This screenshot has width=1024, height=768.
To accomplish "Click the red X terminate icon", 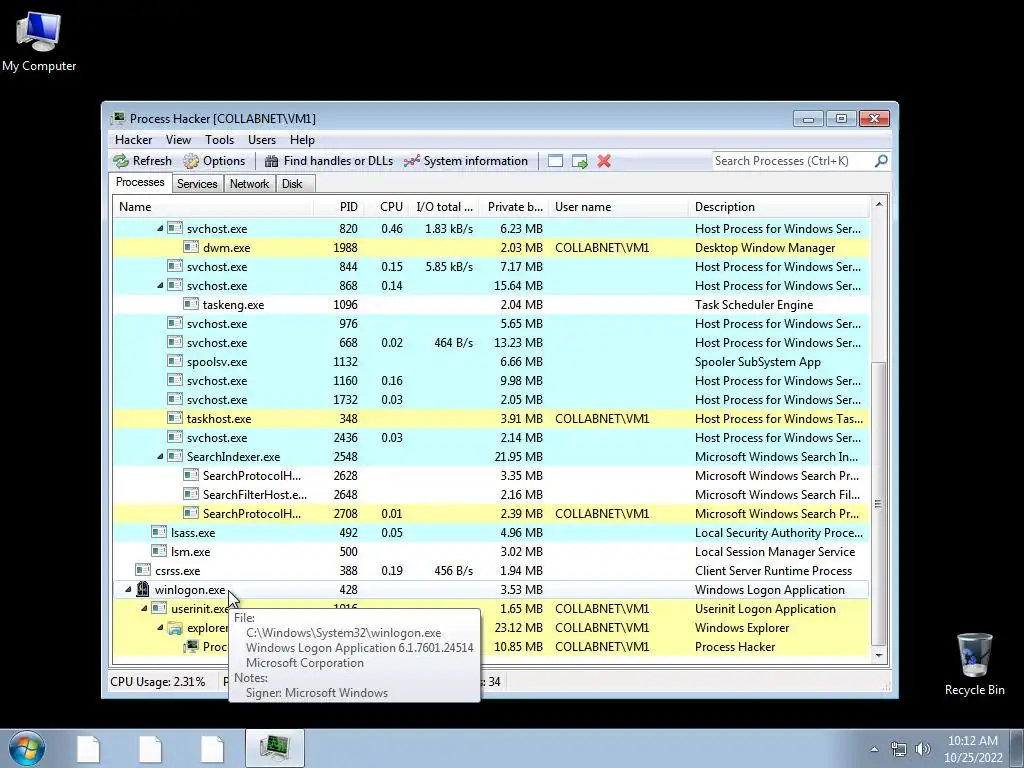I will [x=604, y=161].
